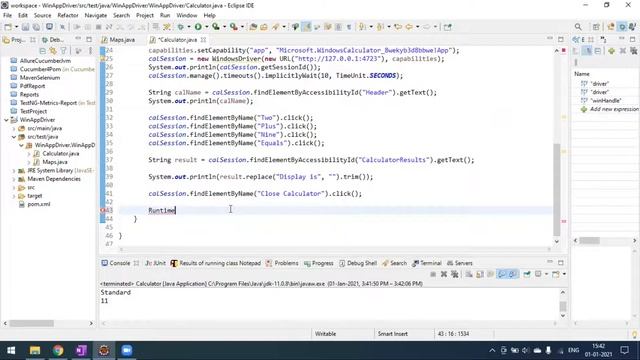This screenshot has height=360, width=640.
Task: Select Calculator.java in Project Explorer
Action: tap(61, 154)
